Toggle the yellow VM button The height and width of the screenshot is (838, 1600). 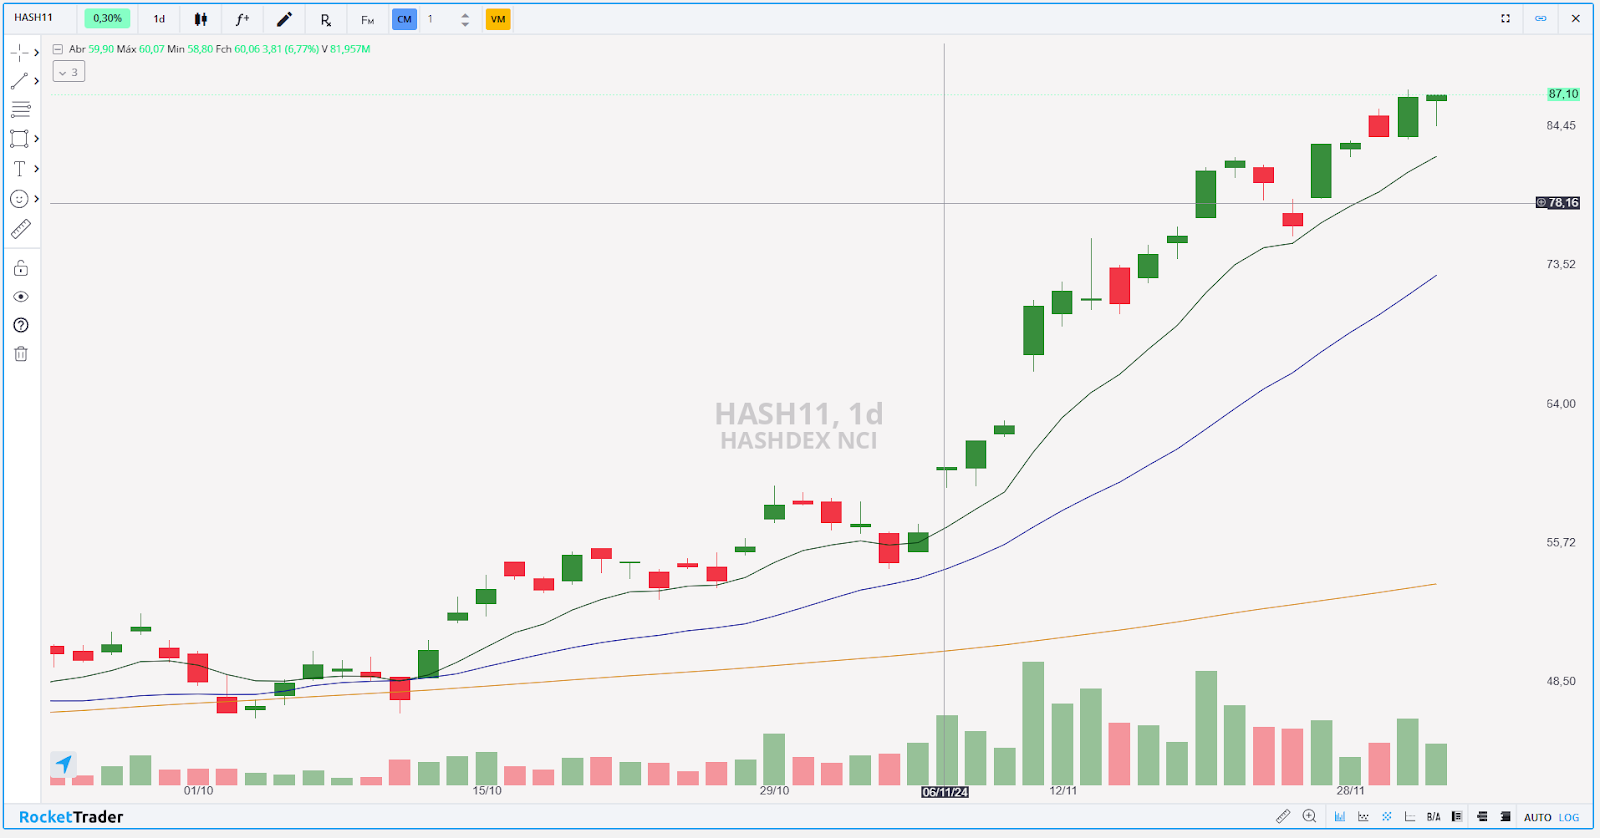(x=498, y=19)
